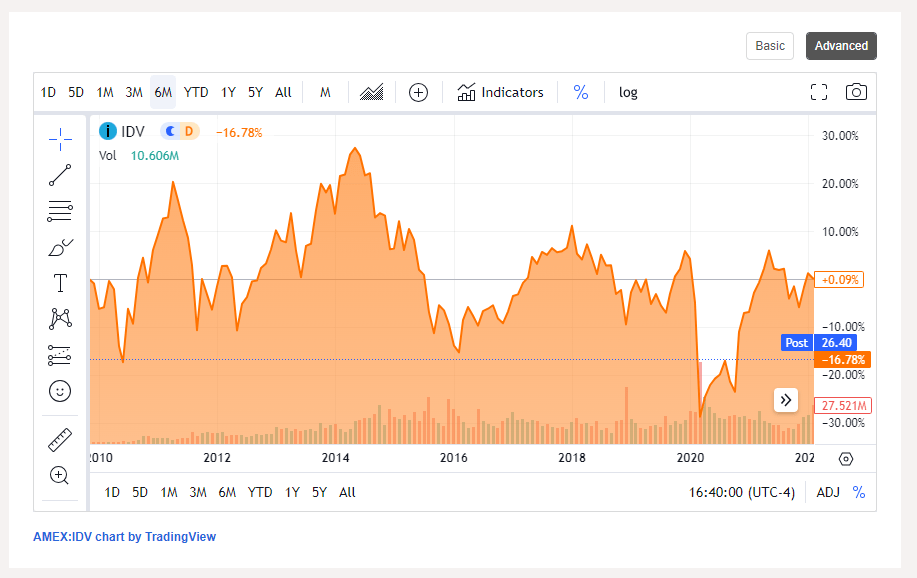Select 5Y range in top toolbar
Viewport: 917px width, 578px height.
[256, 92]
